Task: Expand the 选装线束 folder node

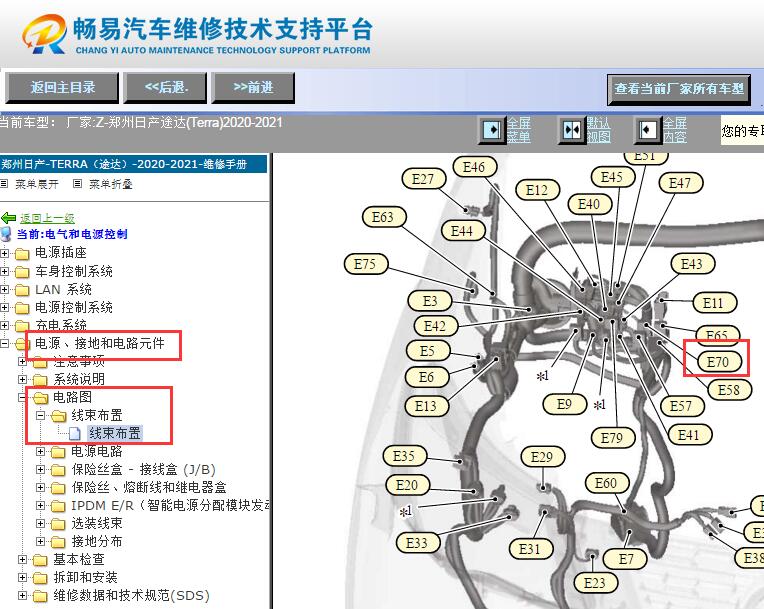Action: tap(40, 524)
